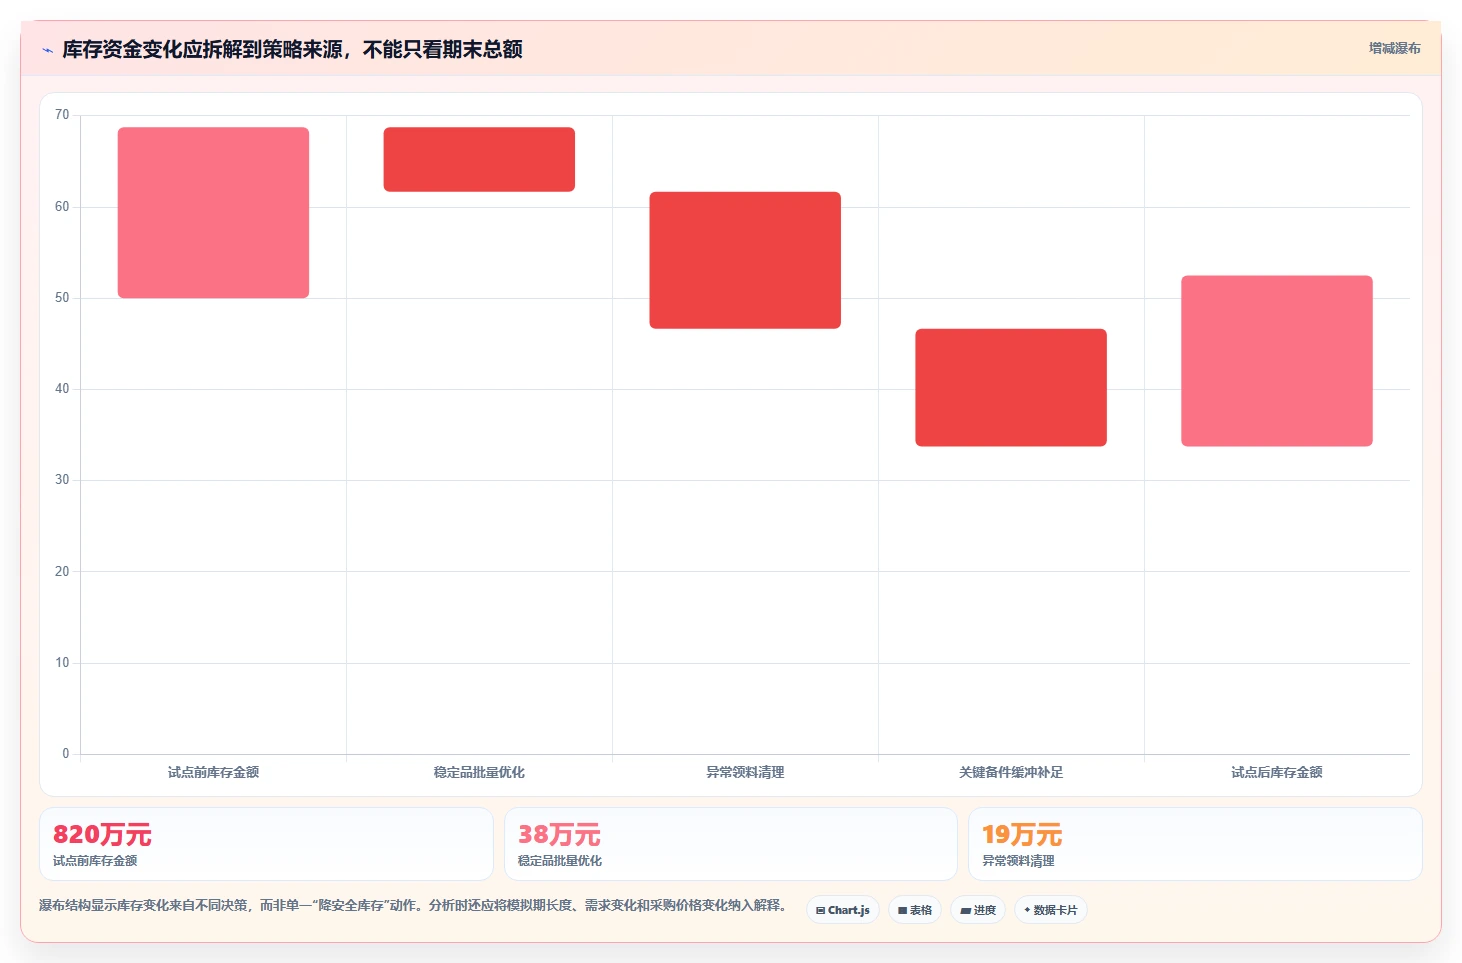Screen dimensions: 1462x963
Task: Open the 19万元 stat card
Action: click(1195, 844)
